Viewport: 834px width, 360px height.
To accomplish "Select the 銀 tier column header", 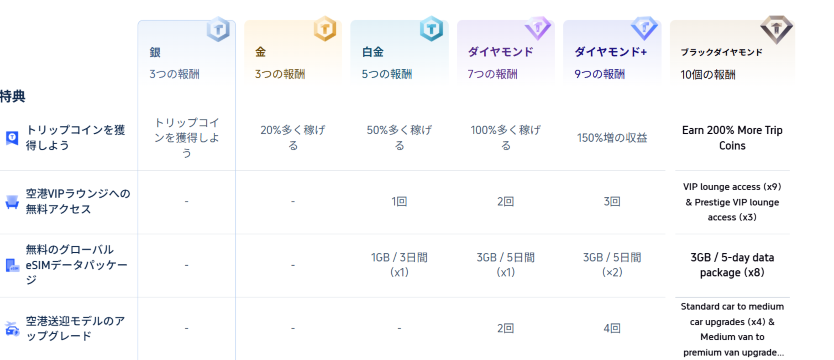I will click(x=186, y=52).
